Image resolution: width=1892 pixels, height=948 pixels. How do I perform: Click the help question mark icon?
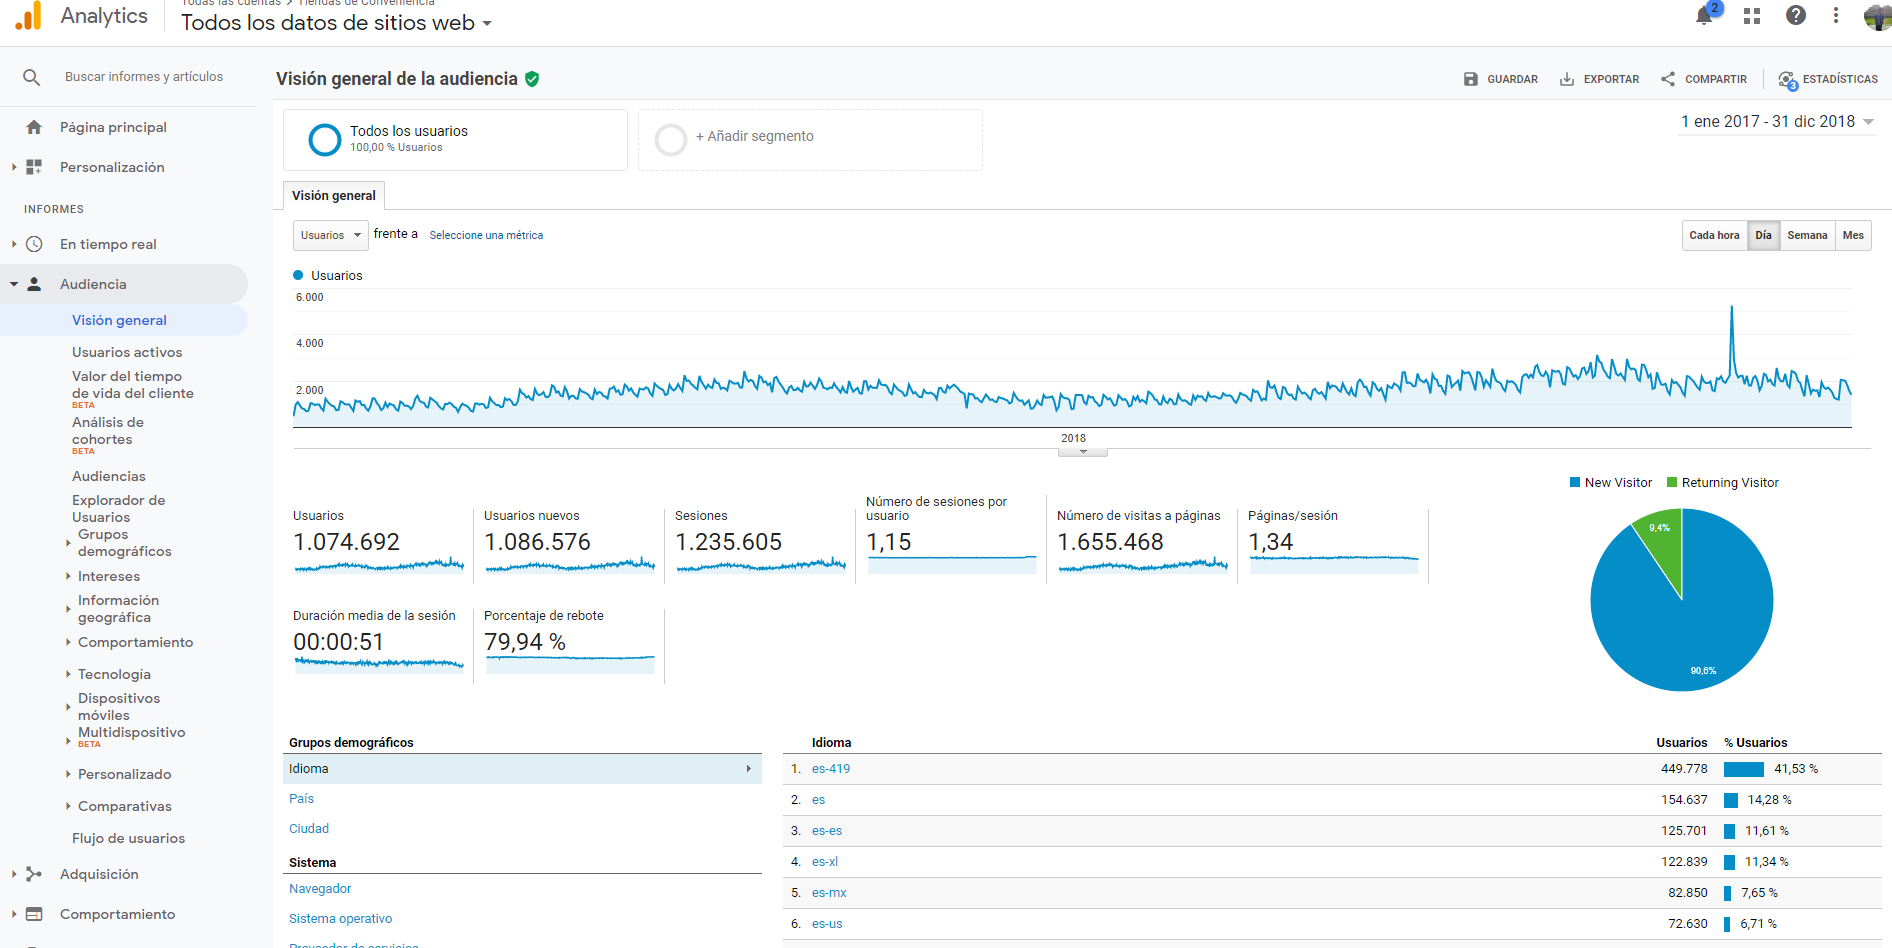(1796, 15)
